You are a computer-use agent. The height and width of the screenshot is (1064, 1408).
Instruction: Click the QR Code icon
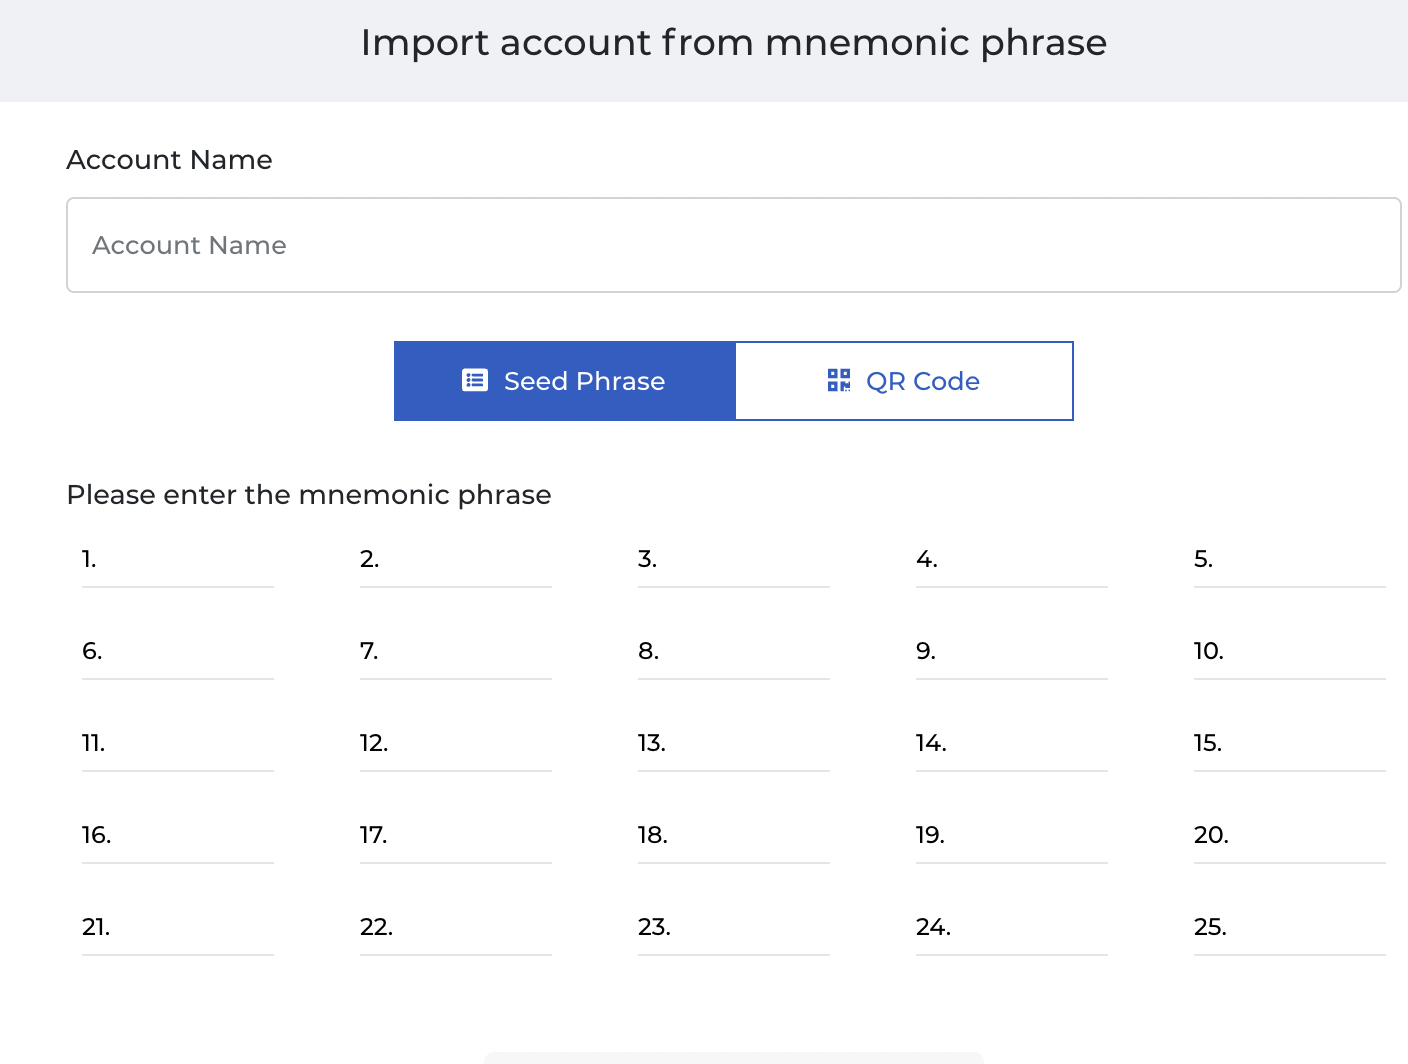tap(838, 381)
